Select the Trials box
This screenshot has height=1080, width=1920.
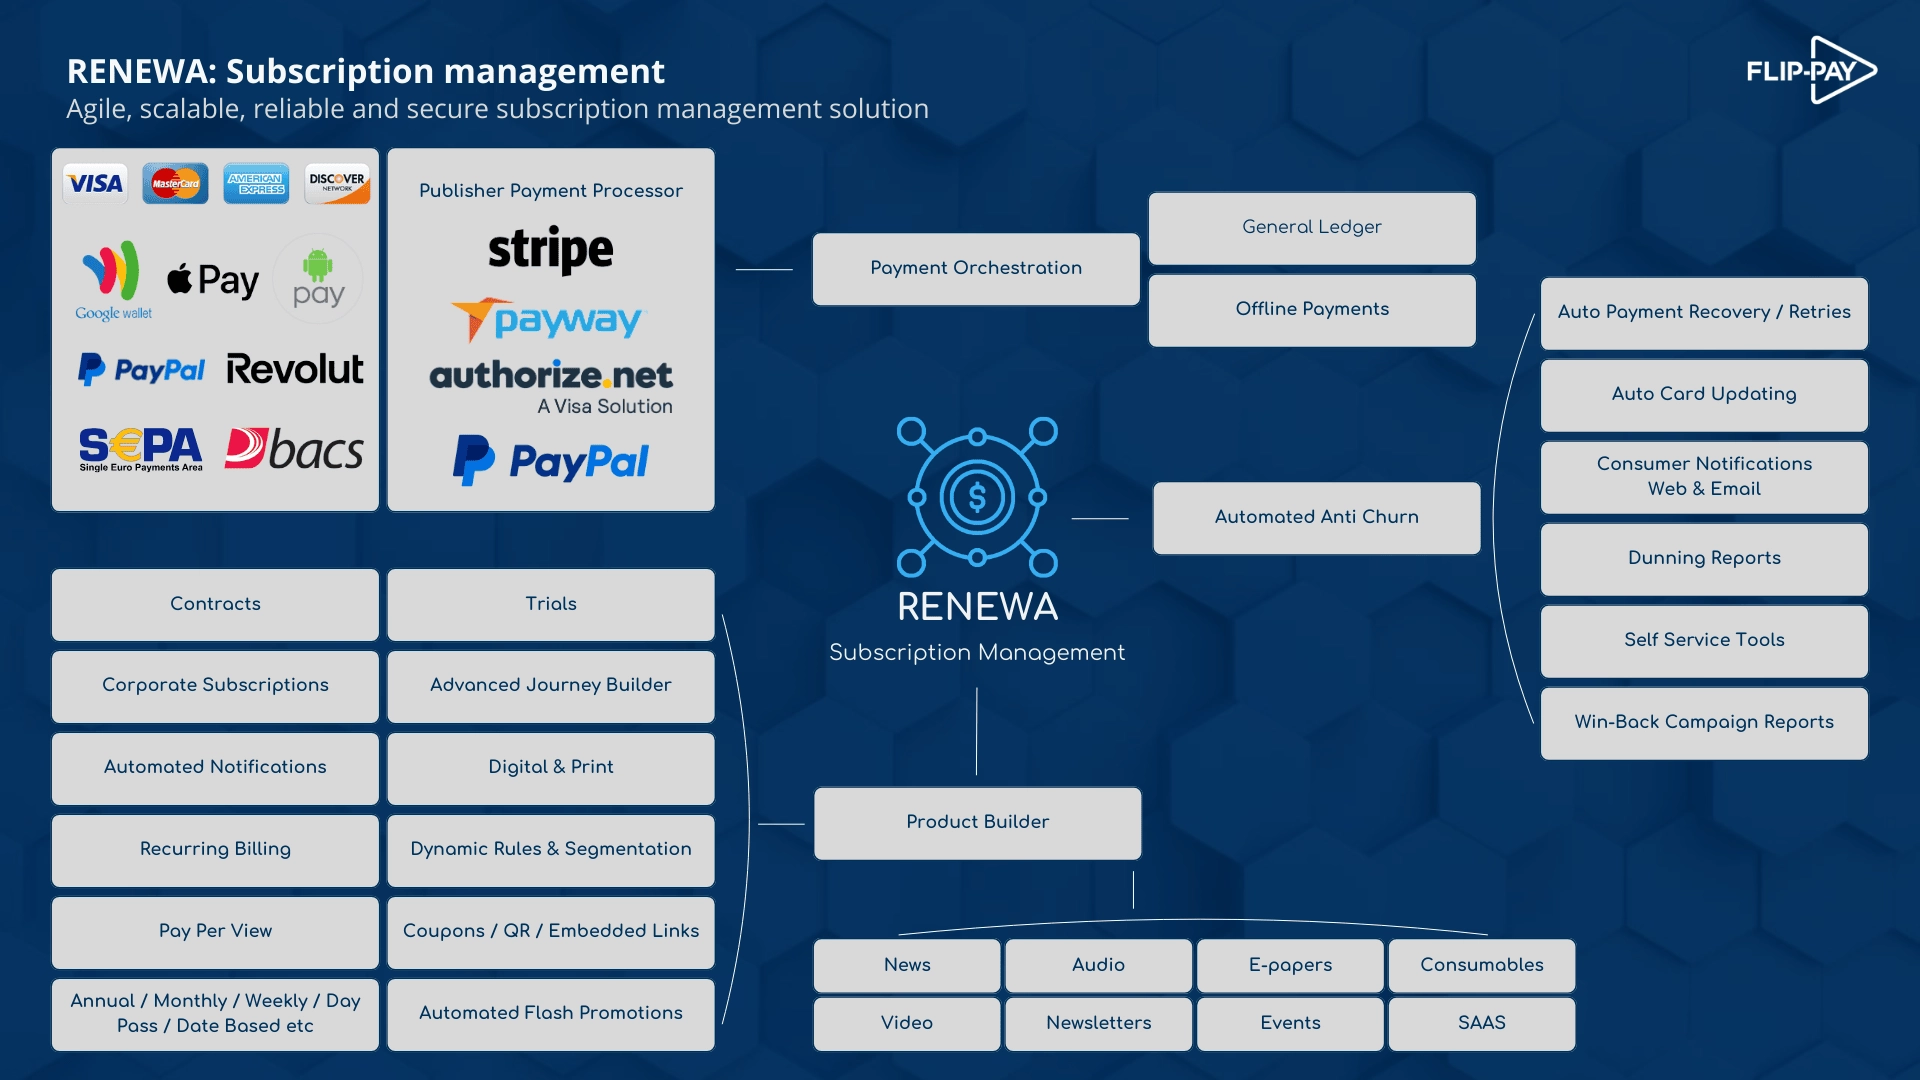click(x=551, y=604)
